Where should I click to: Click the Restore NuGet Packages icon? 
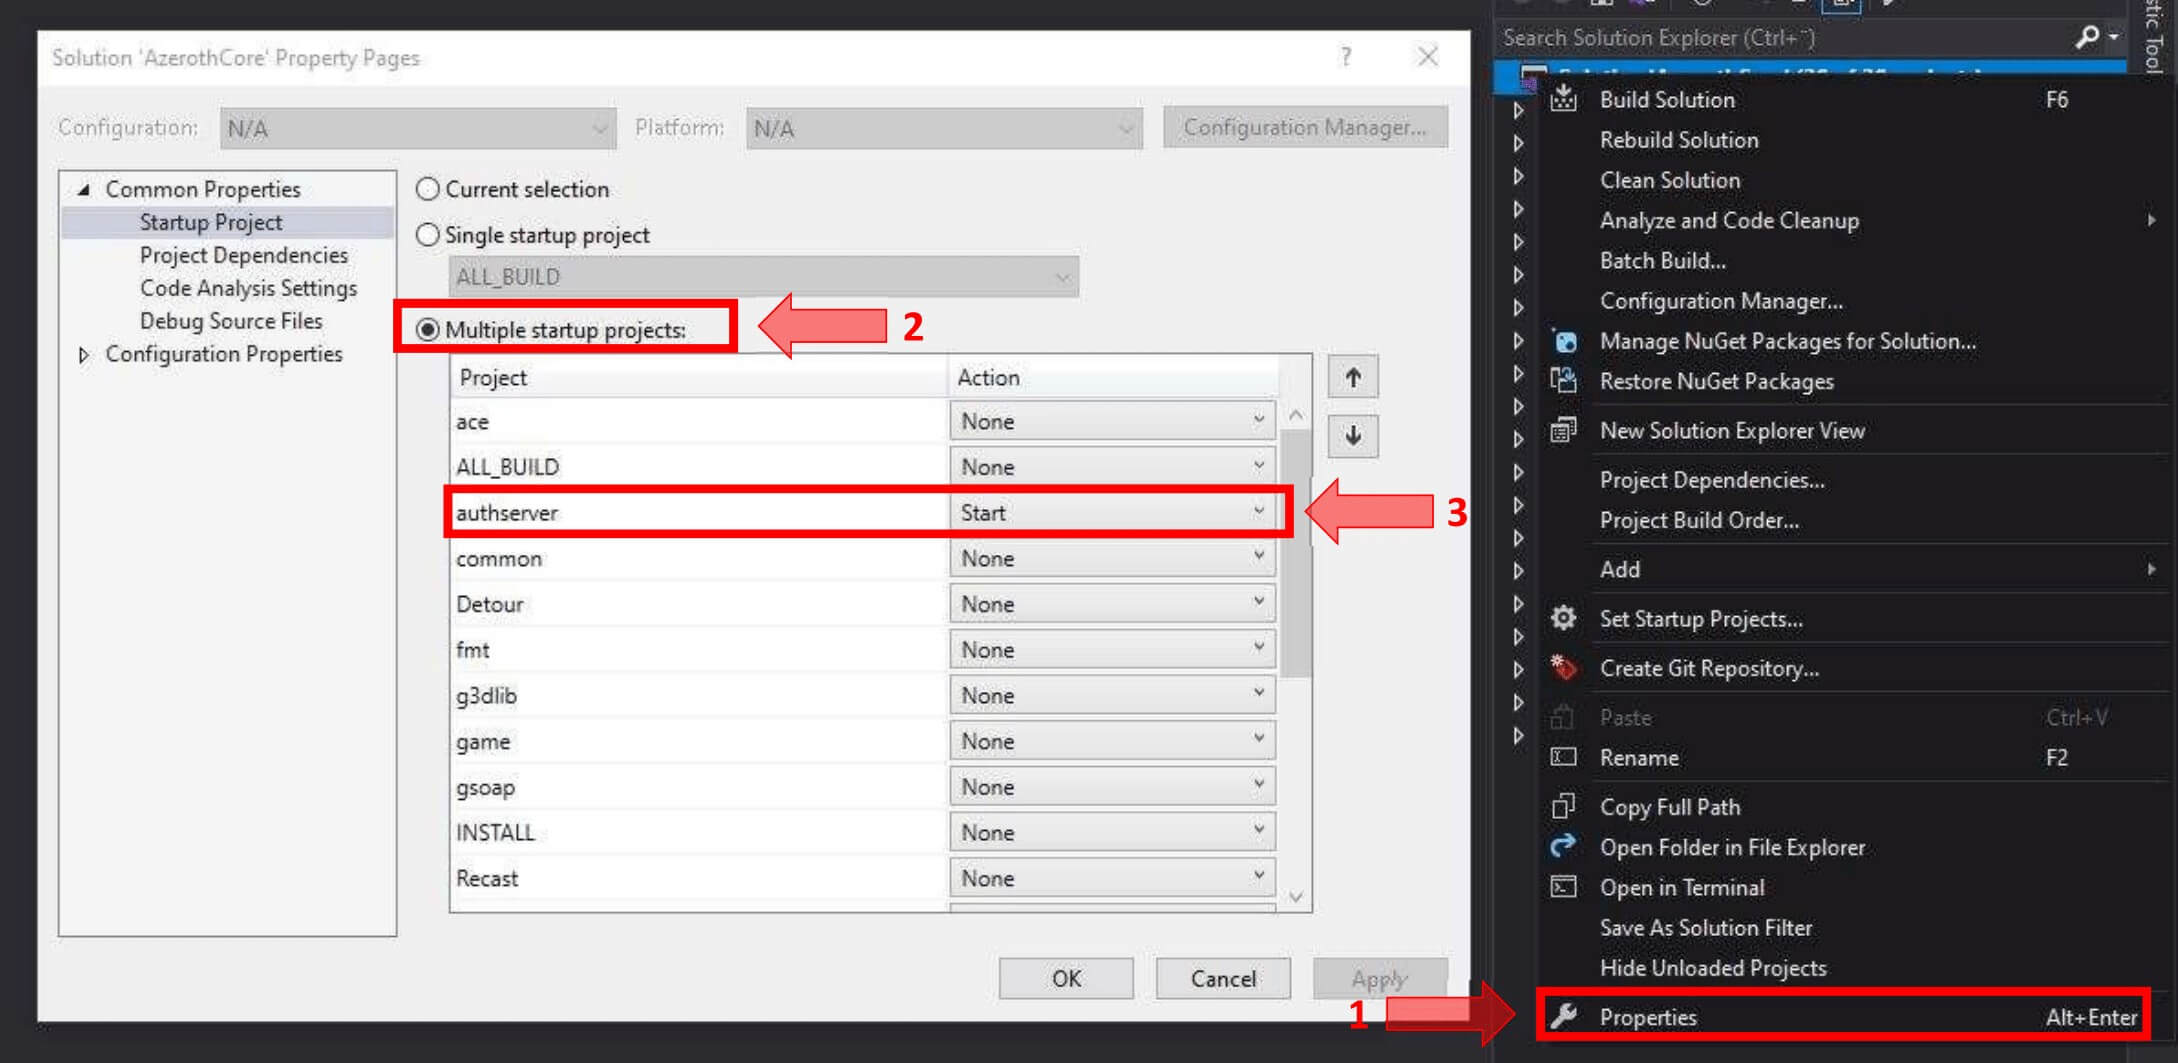(1563, 381)
